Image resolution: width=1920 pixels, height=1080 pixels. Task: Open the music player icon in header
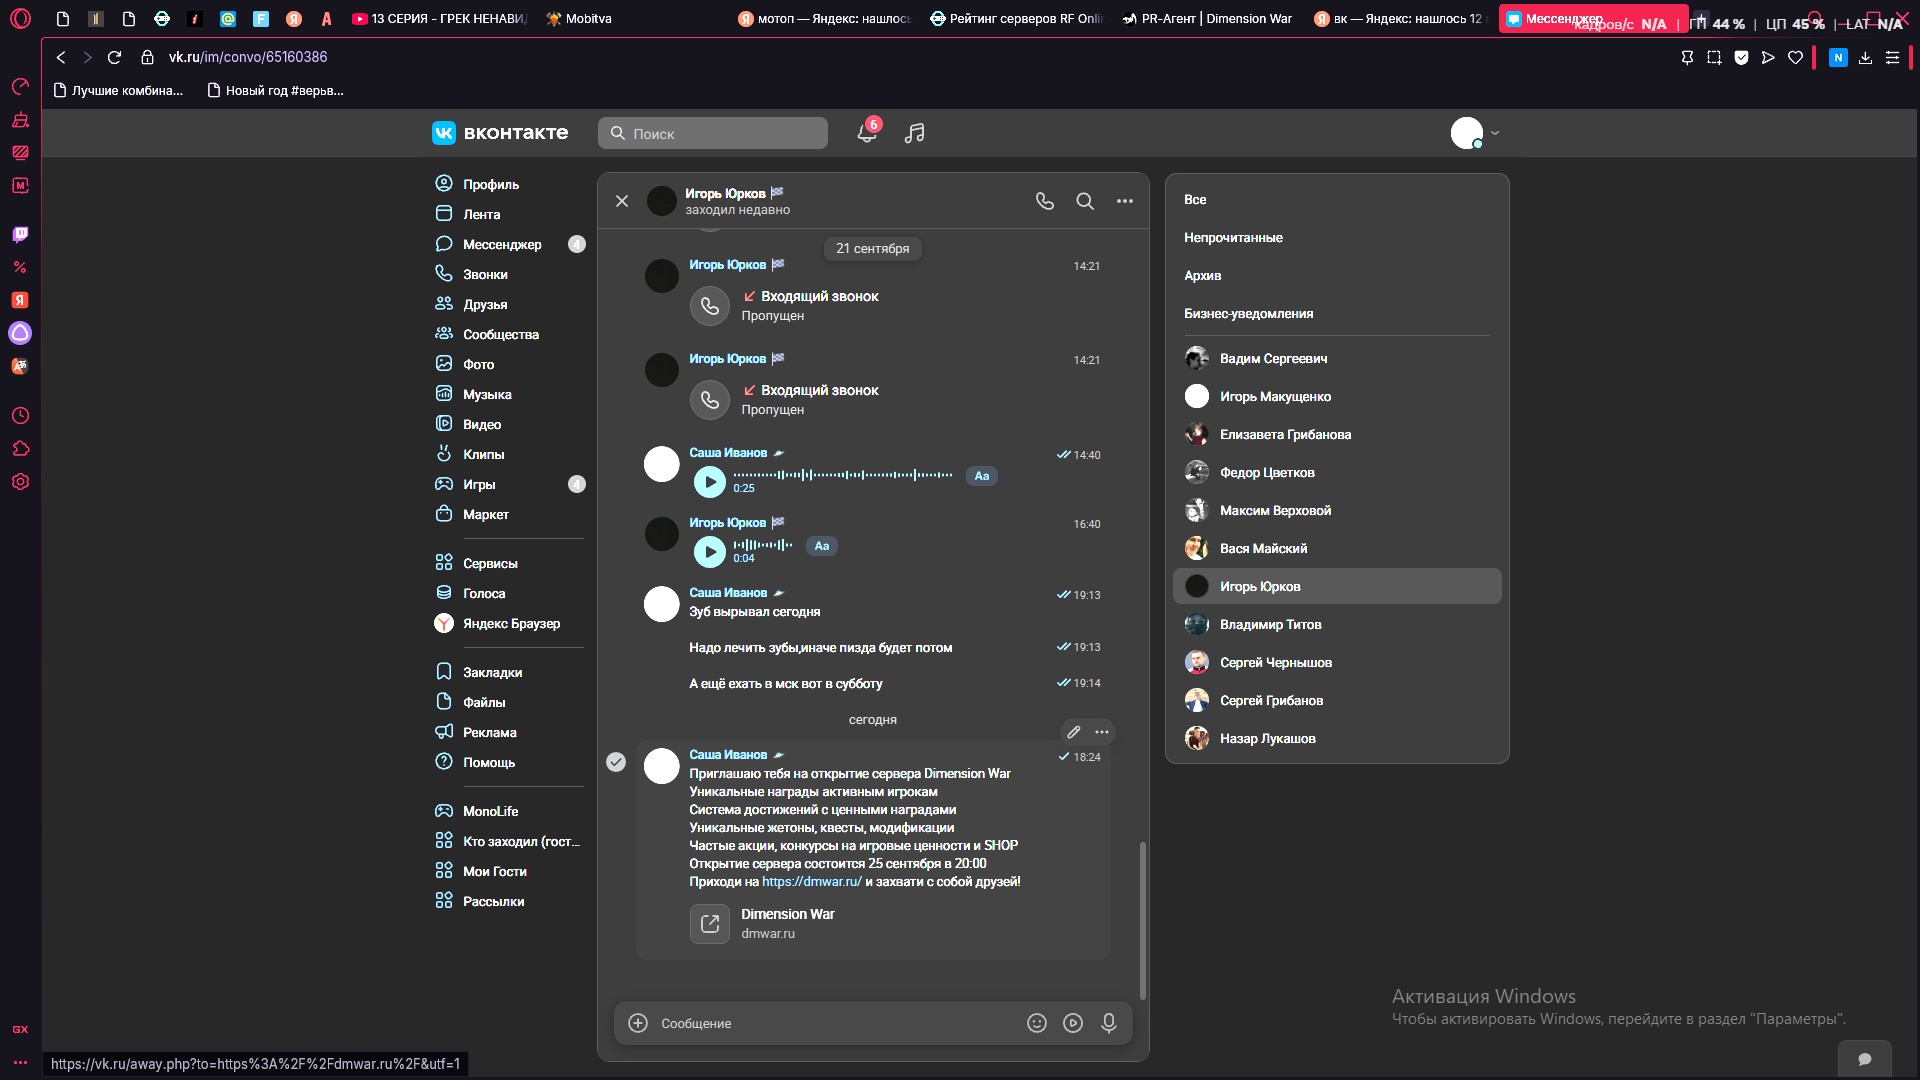(x=914, y=133)
